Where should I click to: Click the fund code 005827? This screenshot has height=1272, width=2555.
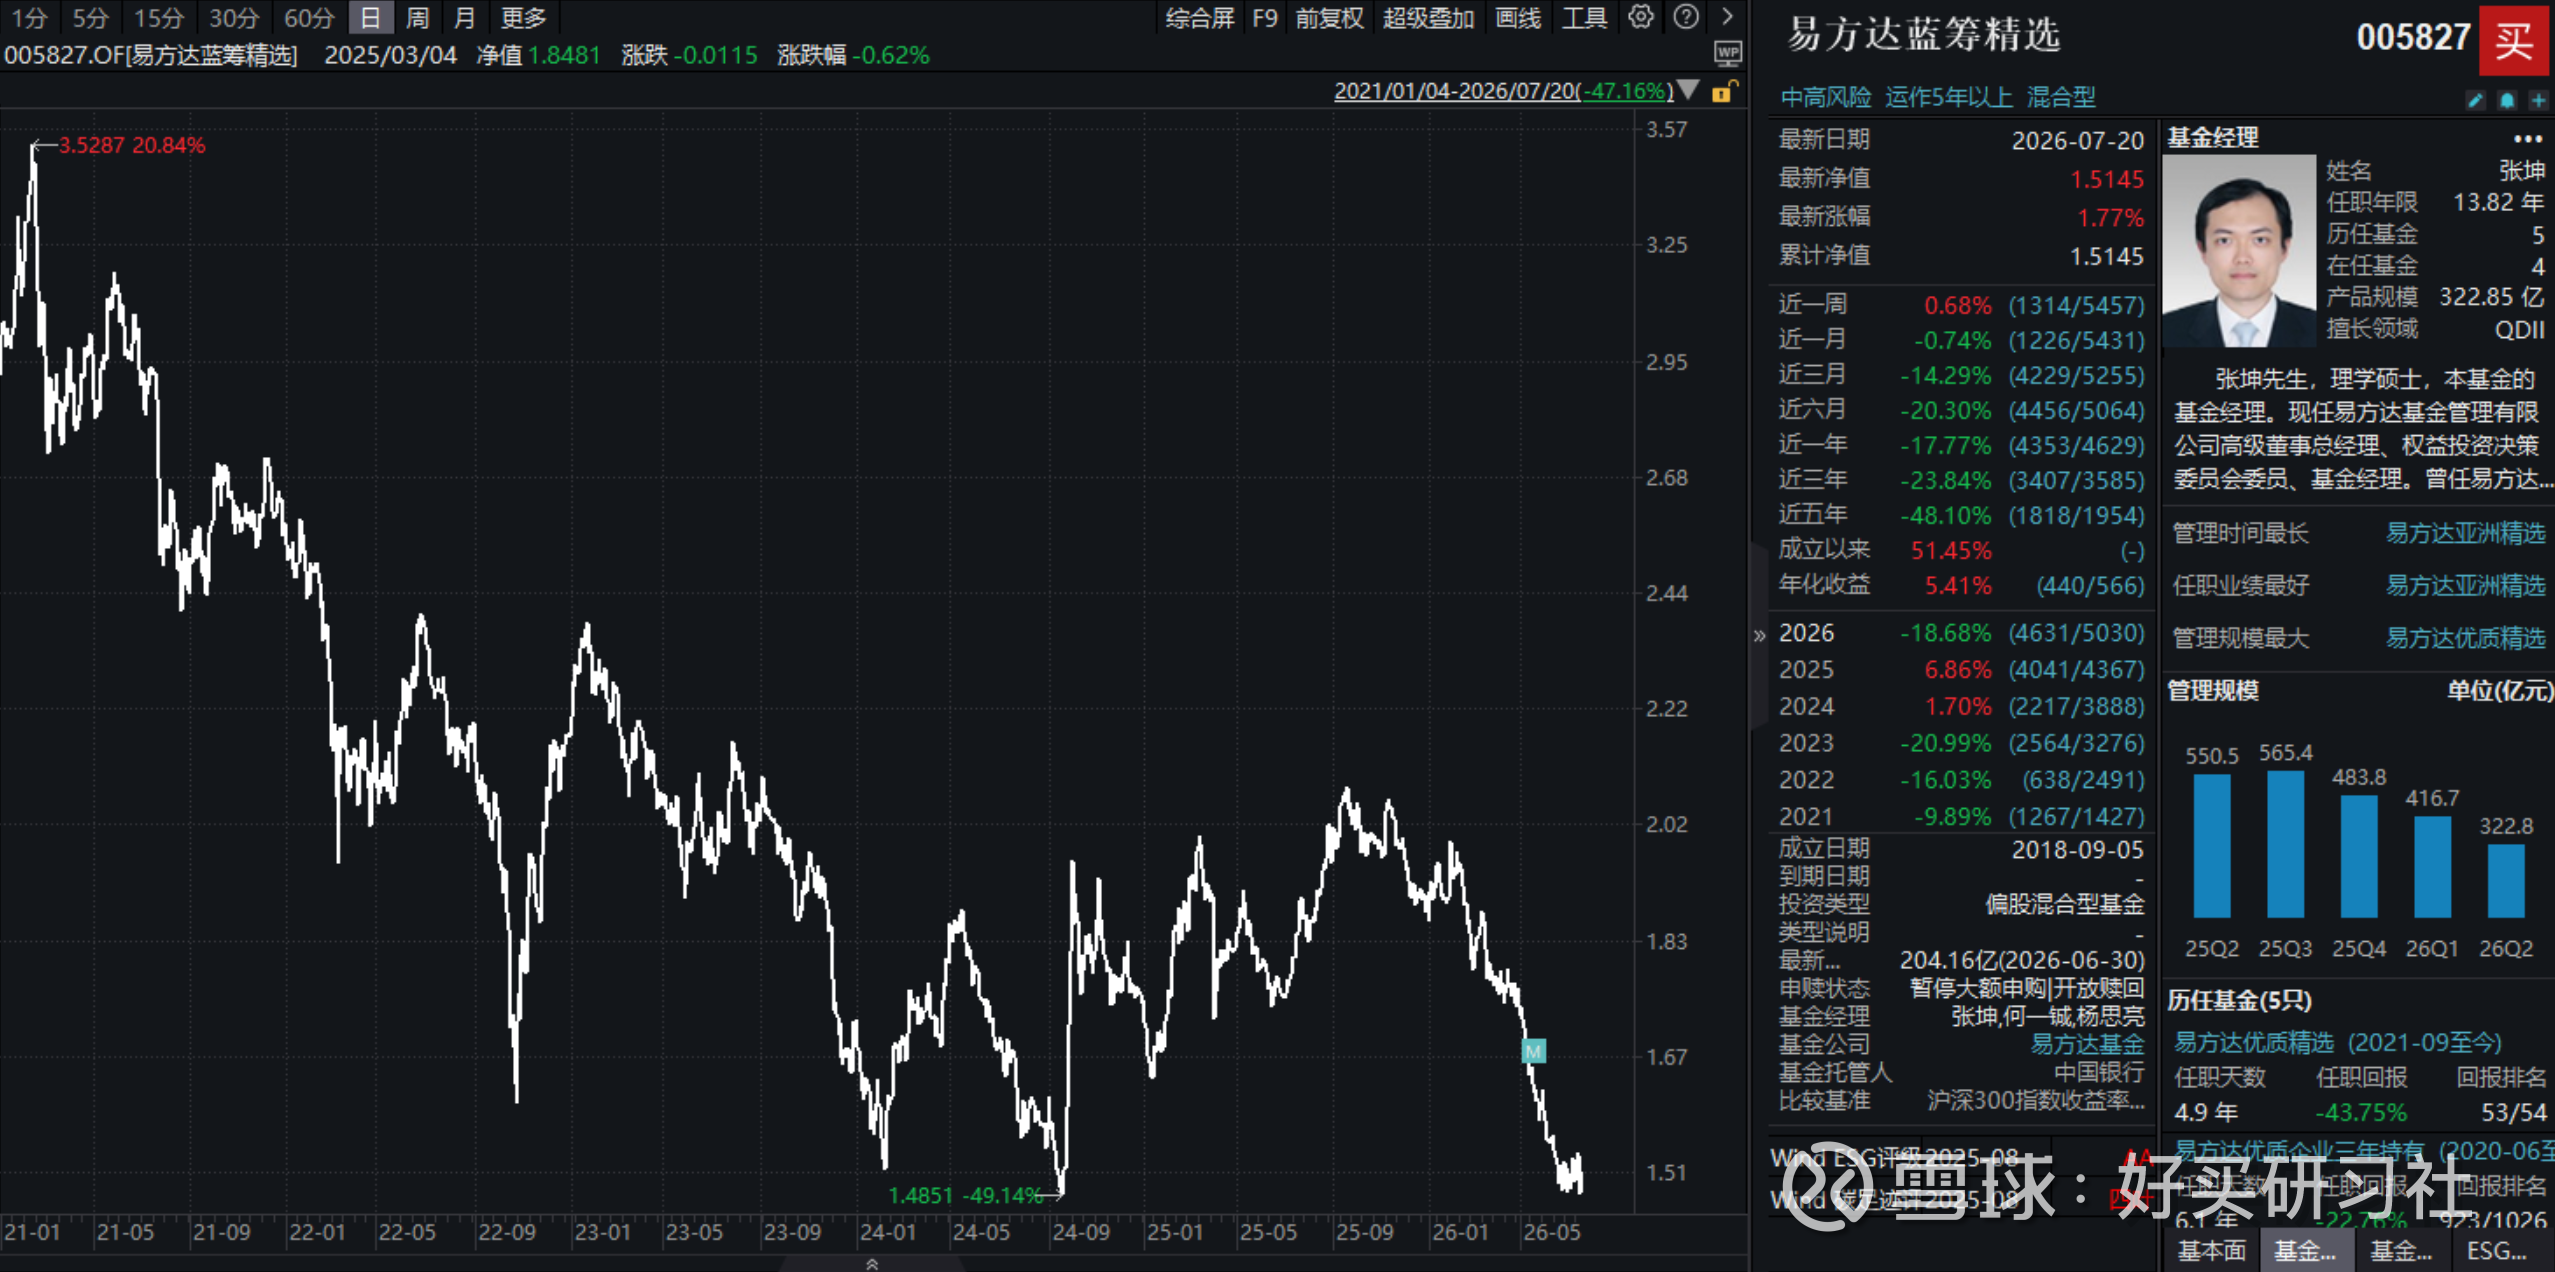tap(2413, 37)
